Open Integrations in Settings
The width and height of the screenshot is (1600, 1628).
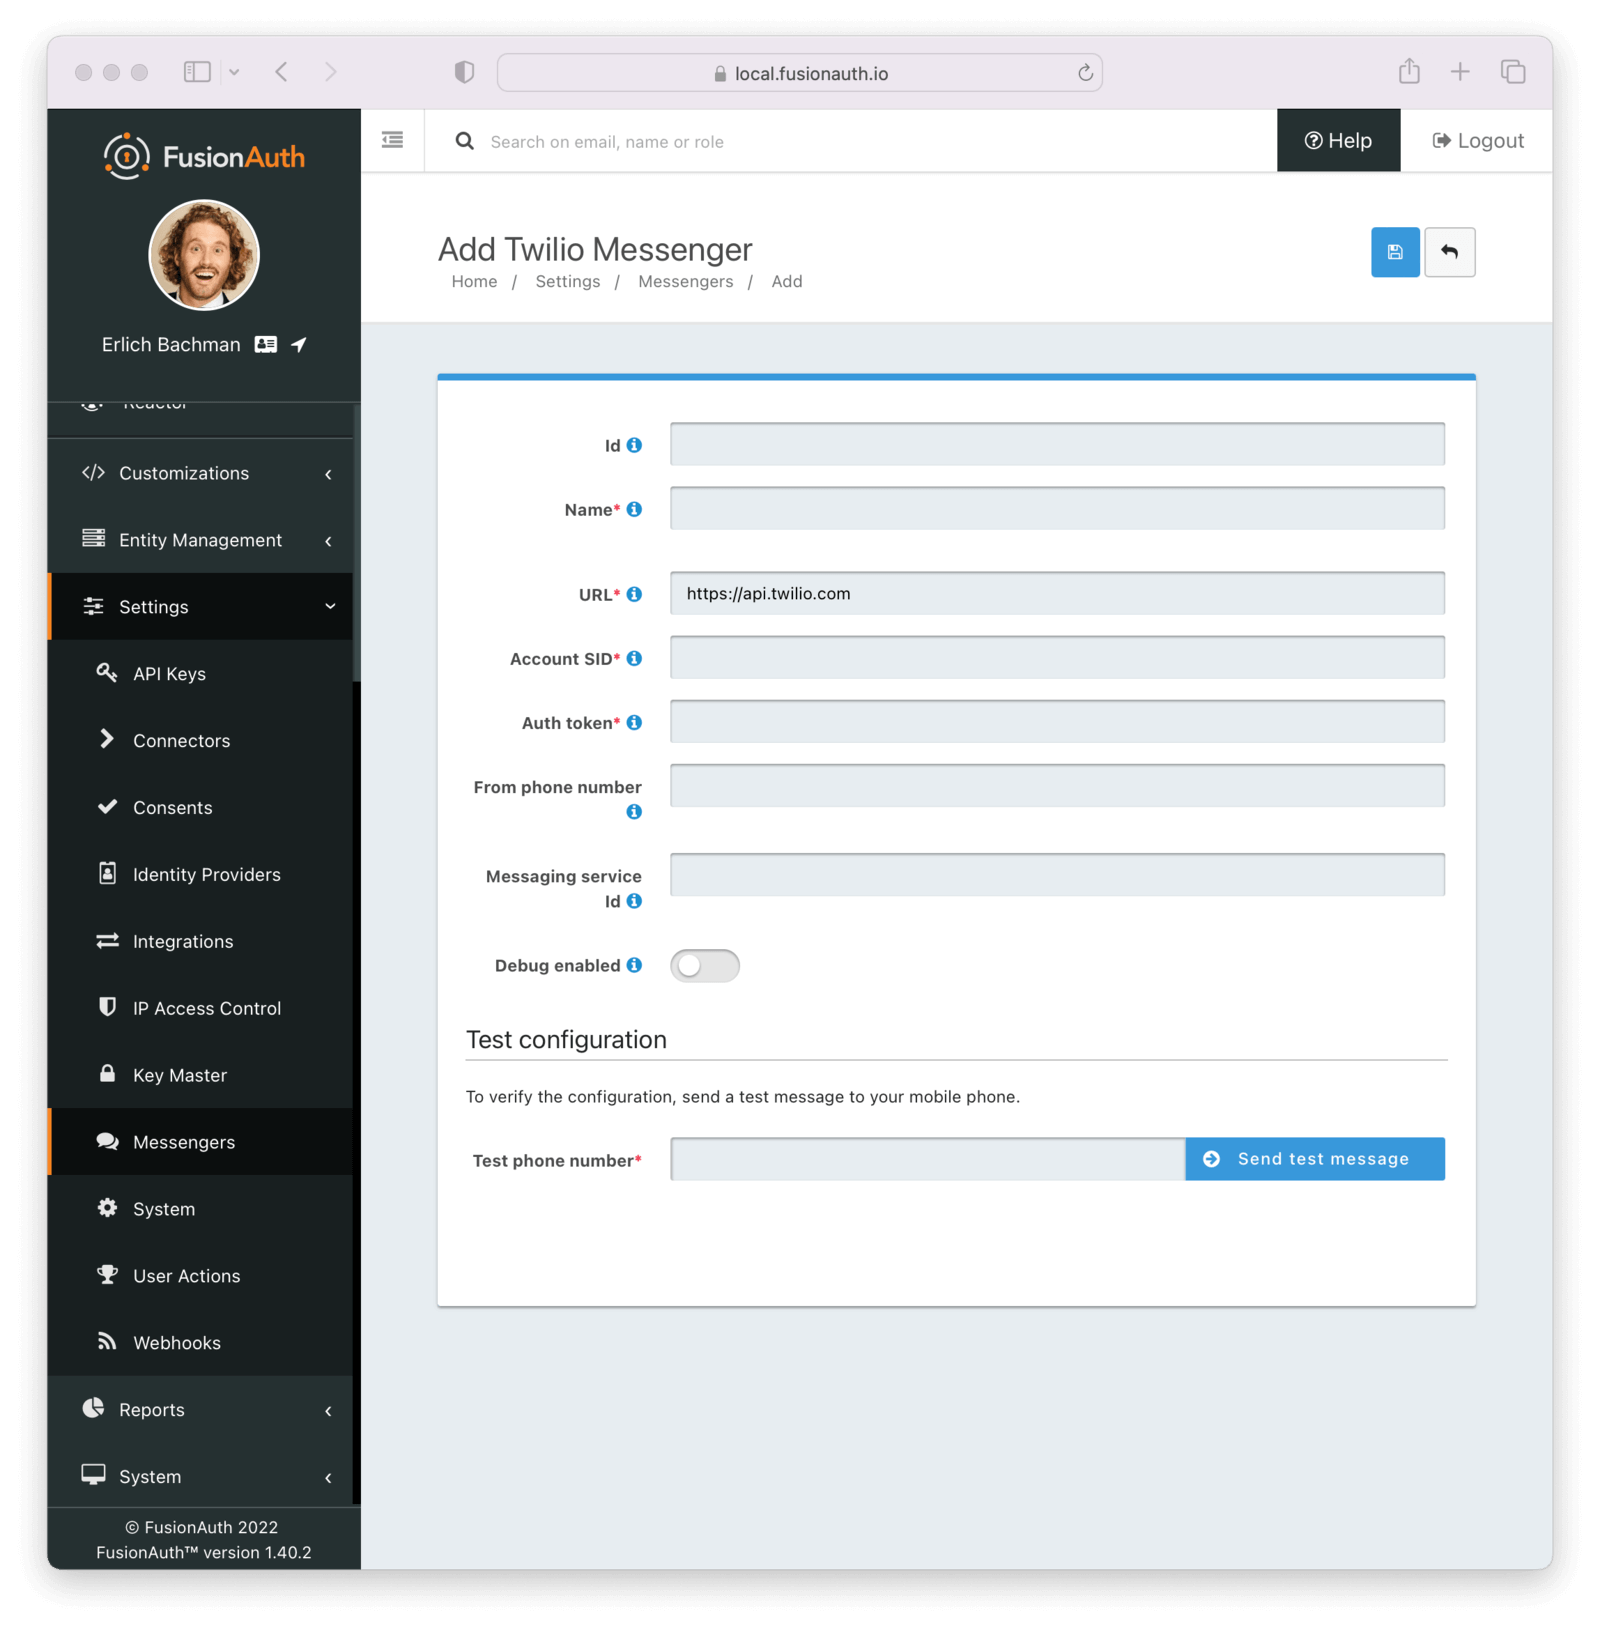pyautogui.click(x=200, y=942)
